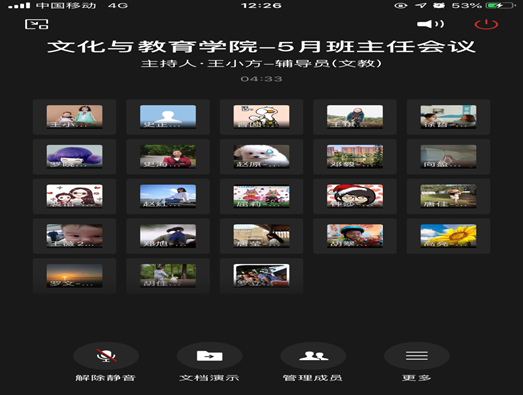
Task: Select the child in blue helmet avatar
Action: click(x=355, y=236)
